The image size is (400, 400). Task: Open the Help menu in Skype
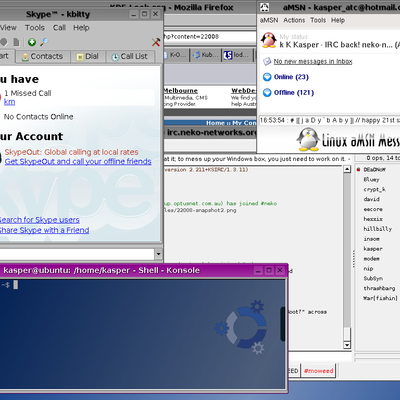point(81,28)
